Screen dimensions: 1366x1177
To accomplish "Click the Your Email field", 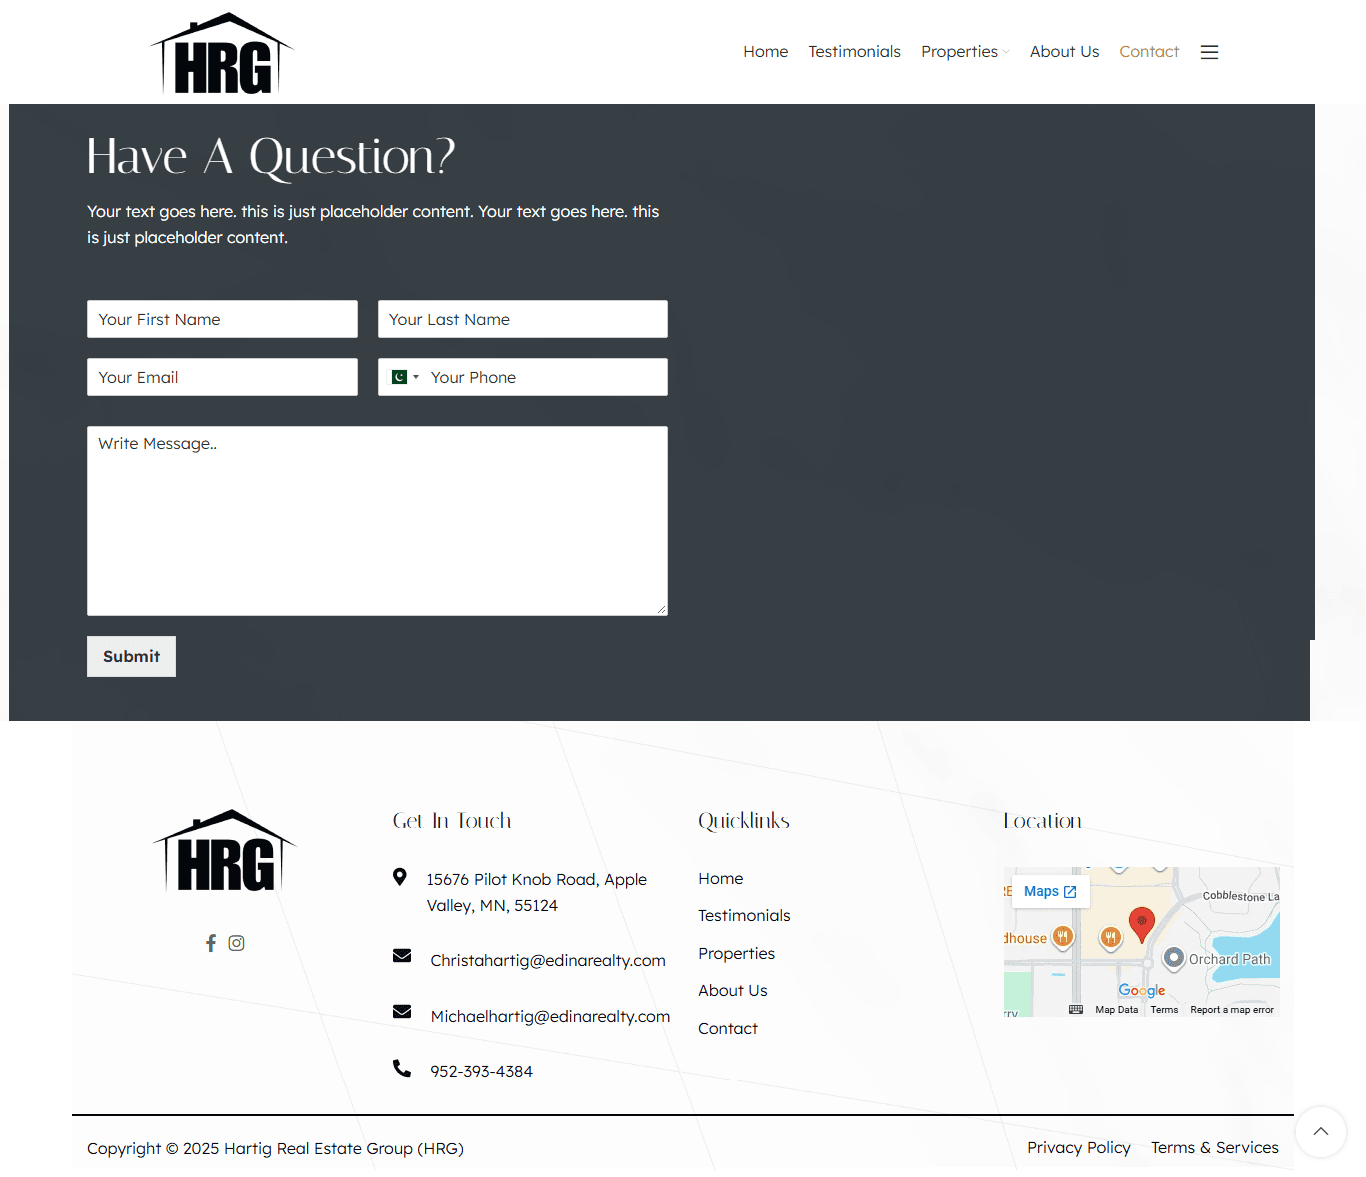I will tap(222, 377).
